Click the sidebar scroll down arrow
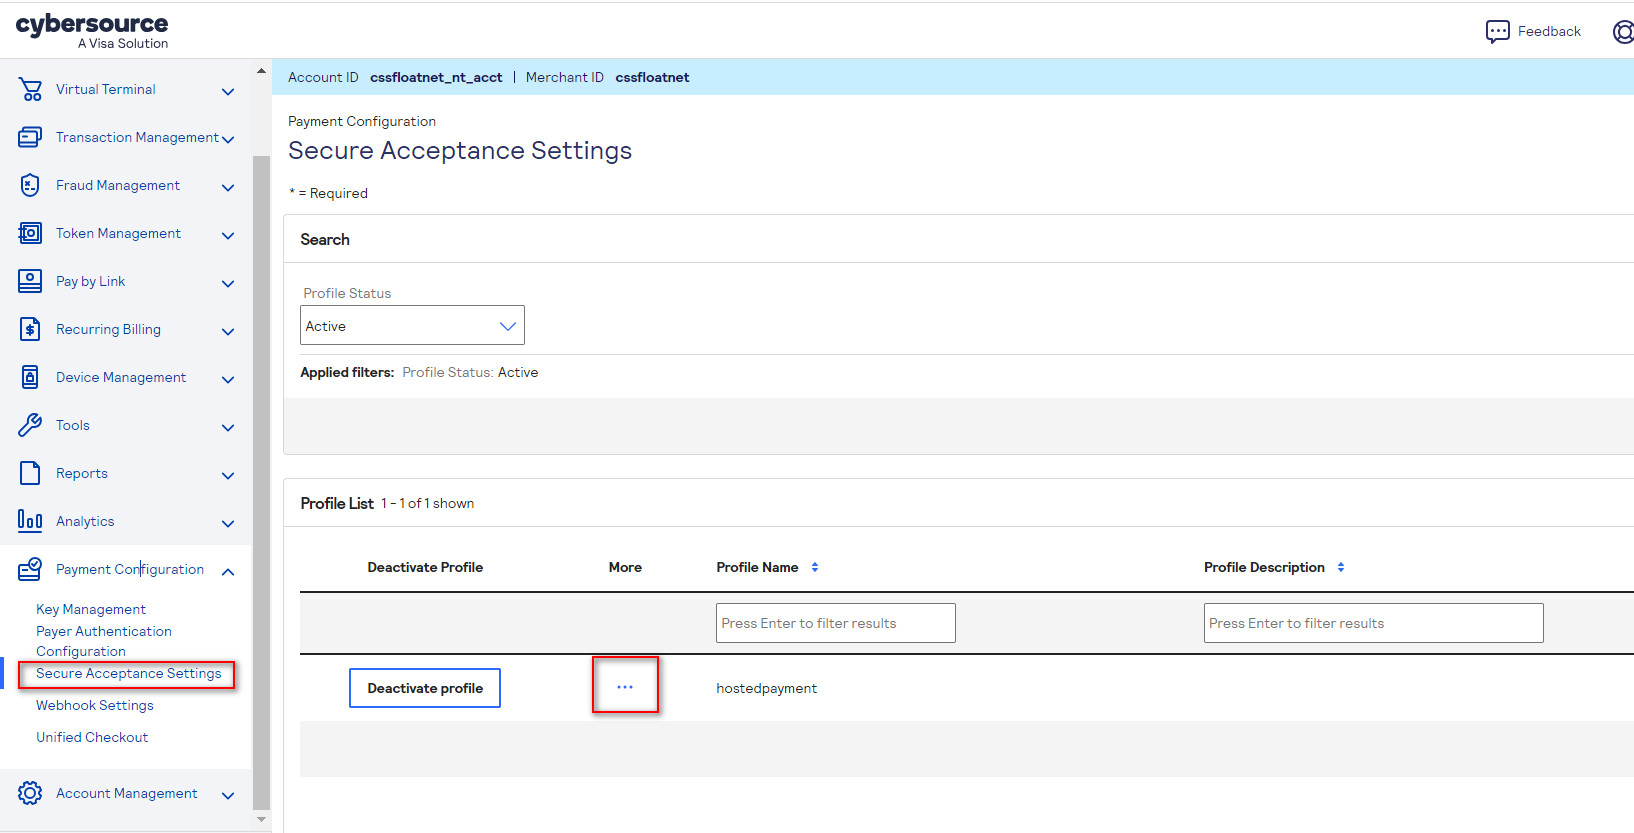Image resolution: width=1634 pixels, height=833 pixels. (x=261, y=819)
